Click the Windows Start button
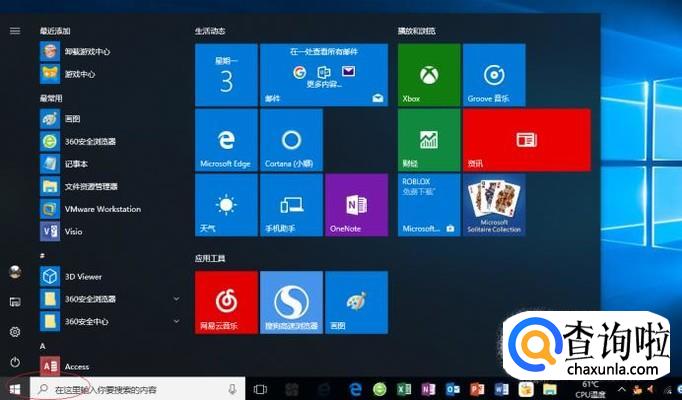 pos(15,389)
